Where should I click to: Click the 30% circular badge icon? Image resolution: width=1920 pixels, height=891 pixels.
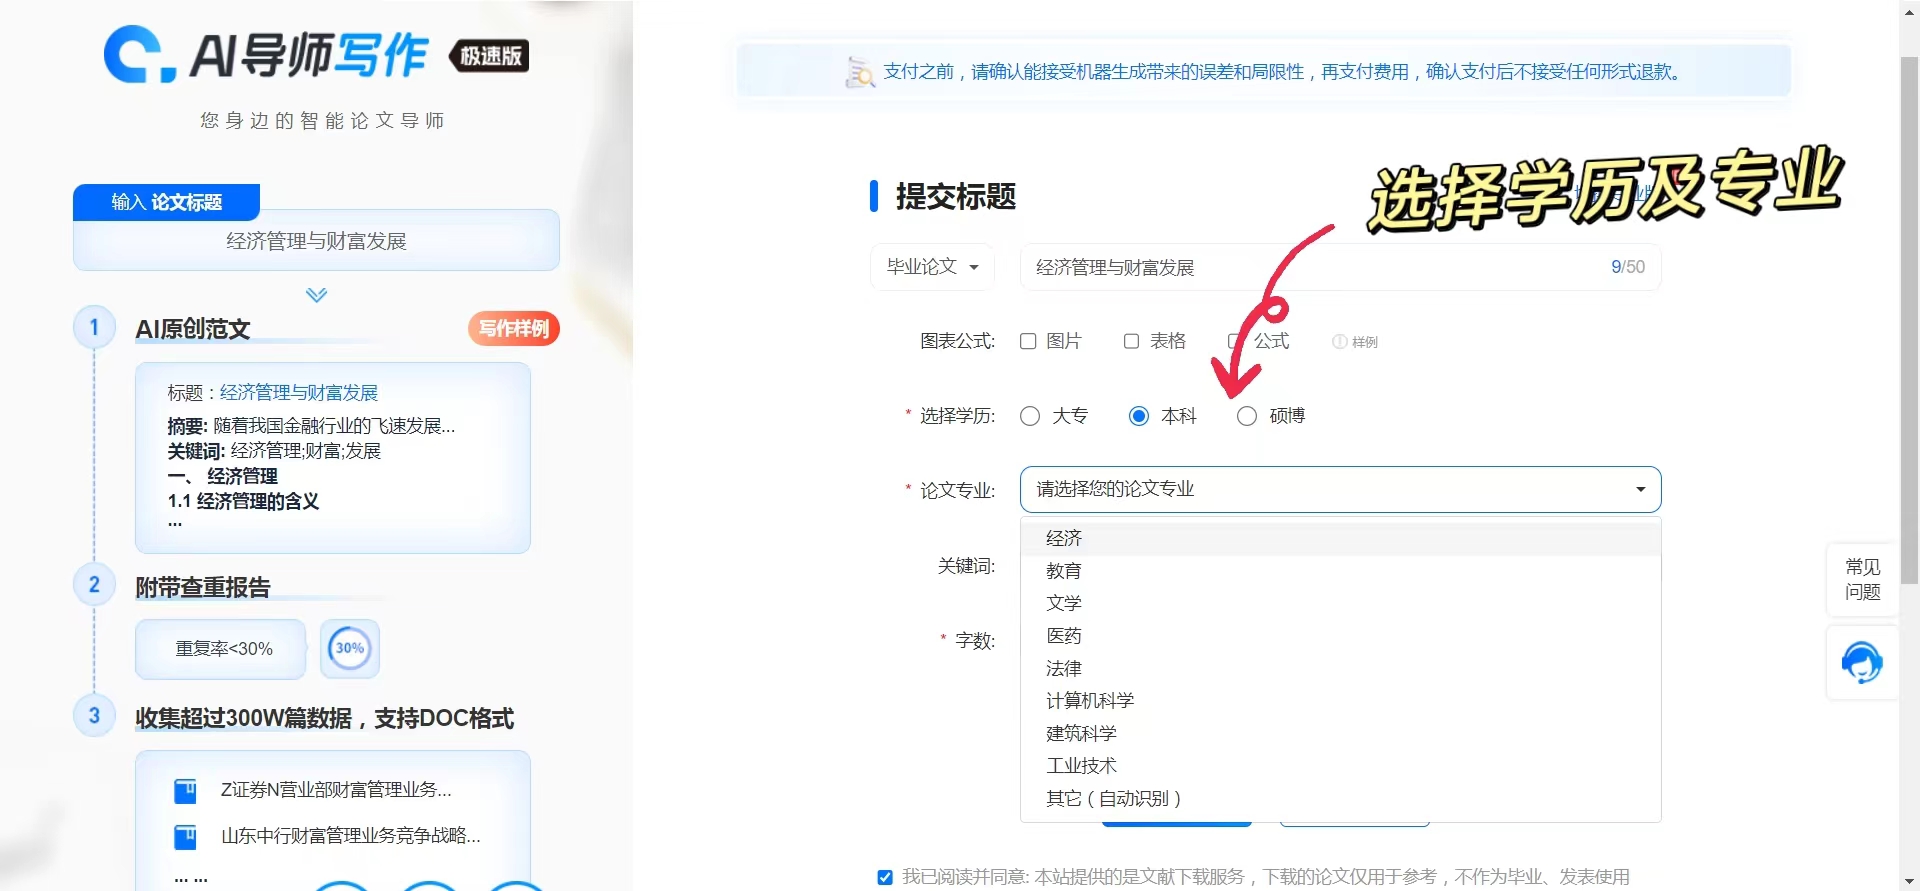tap(349, 648)
